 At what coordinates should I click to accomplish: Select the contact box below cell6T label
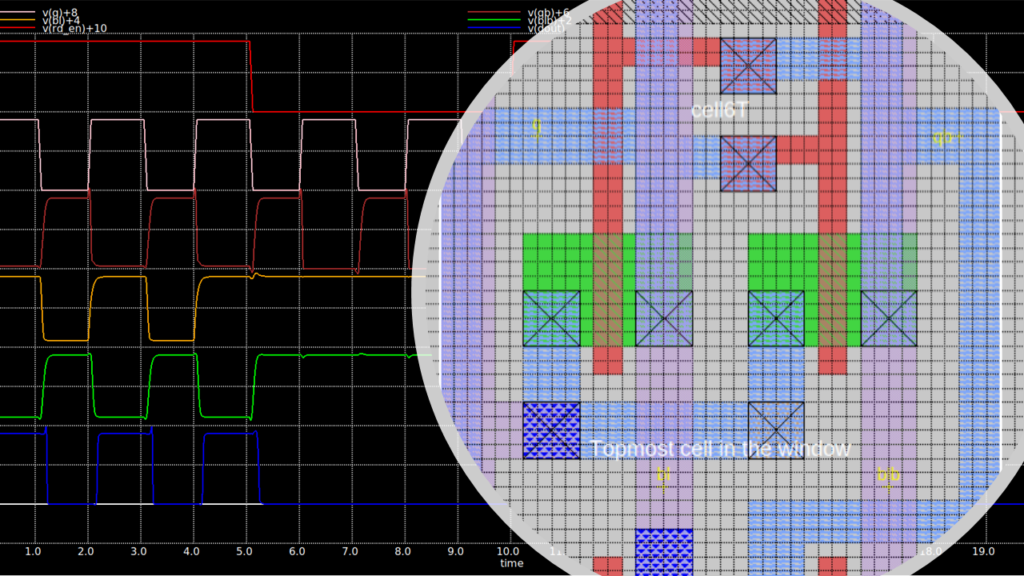pos(748,163)
